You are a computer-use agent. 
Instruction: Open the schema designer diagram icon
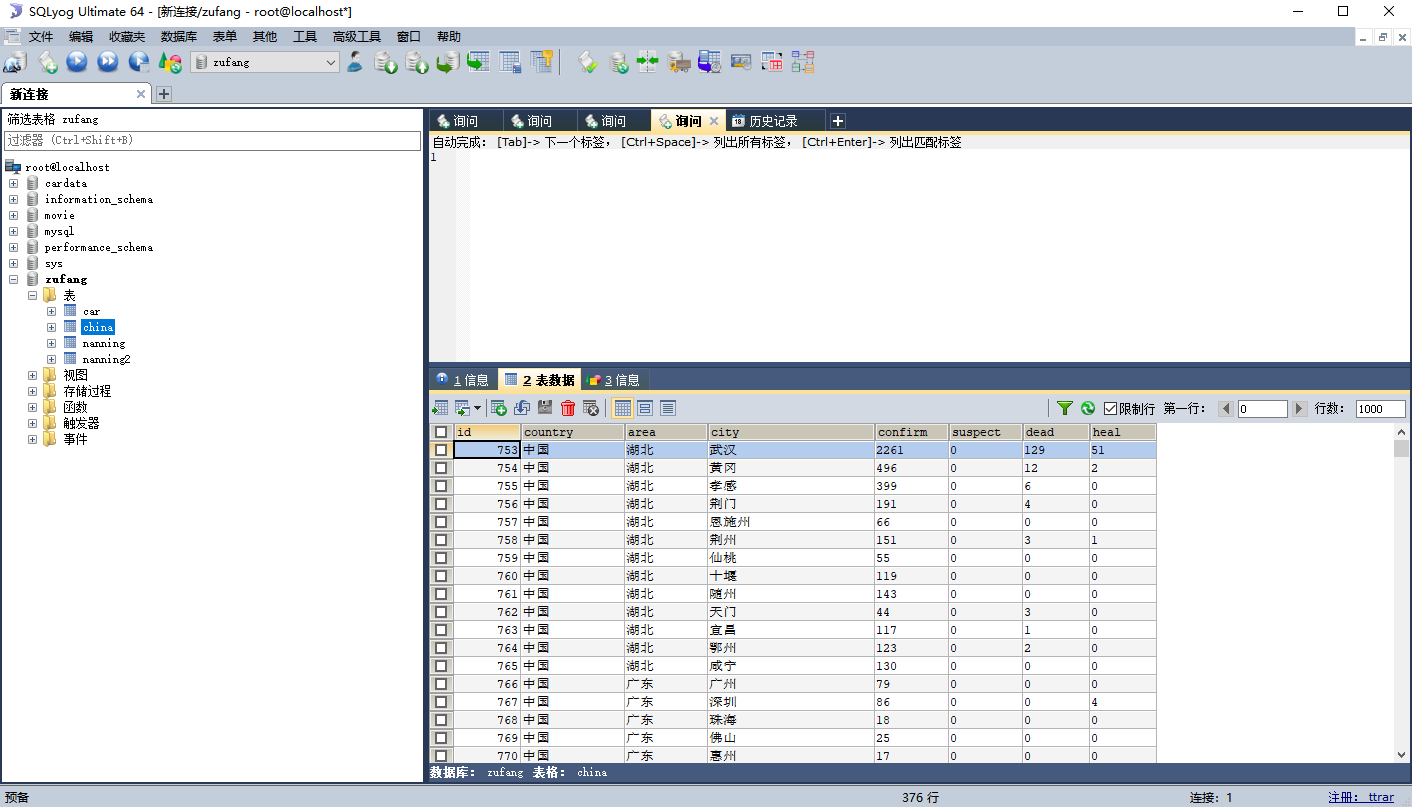pos(803,62)
